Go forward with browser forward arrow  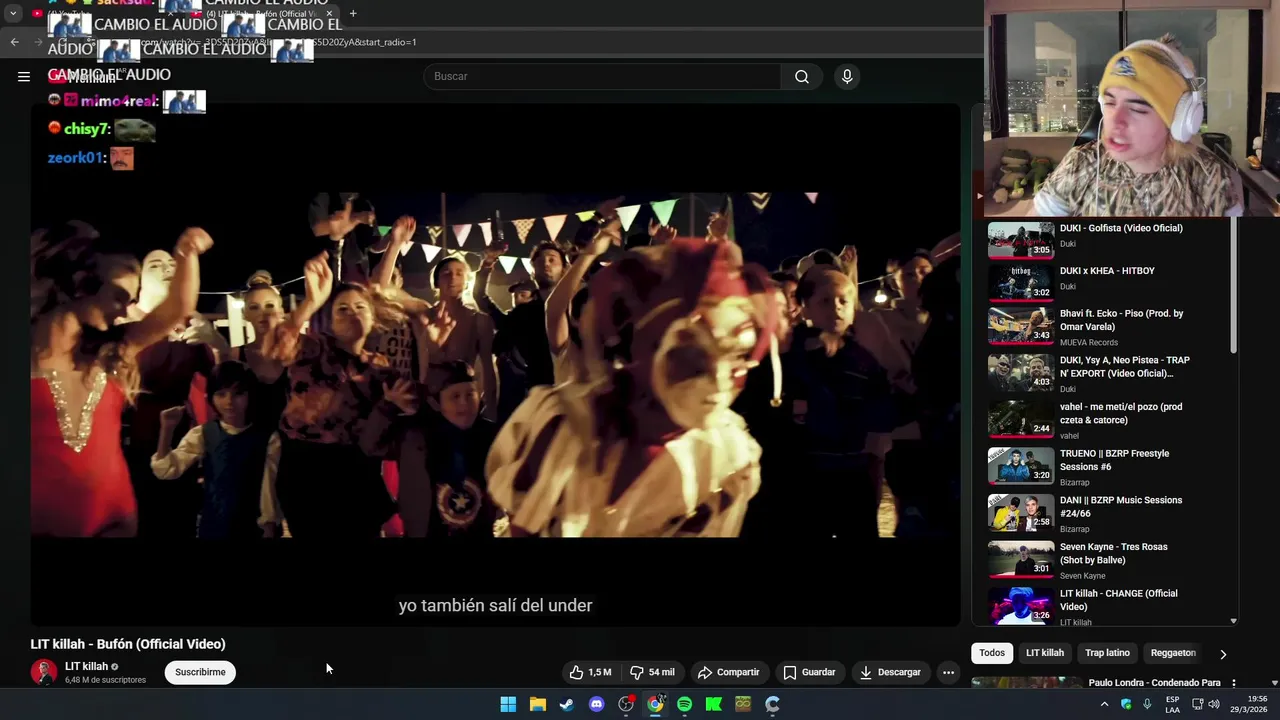click(40, 42)
